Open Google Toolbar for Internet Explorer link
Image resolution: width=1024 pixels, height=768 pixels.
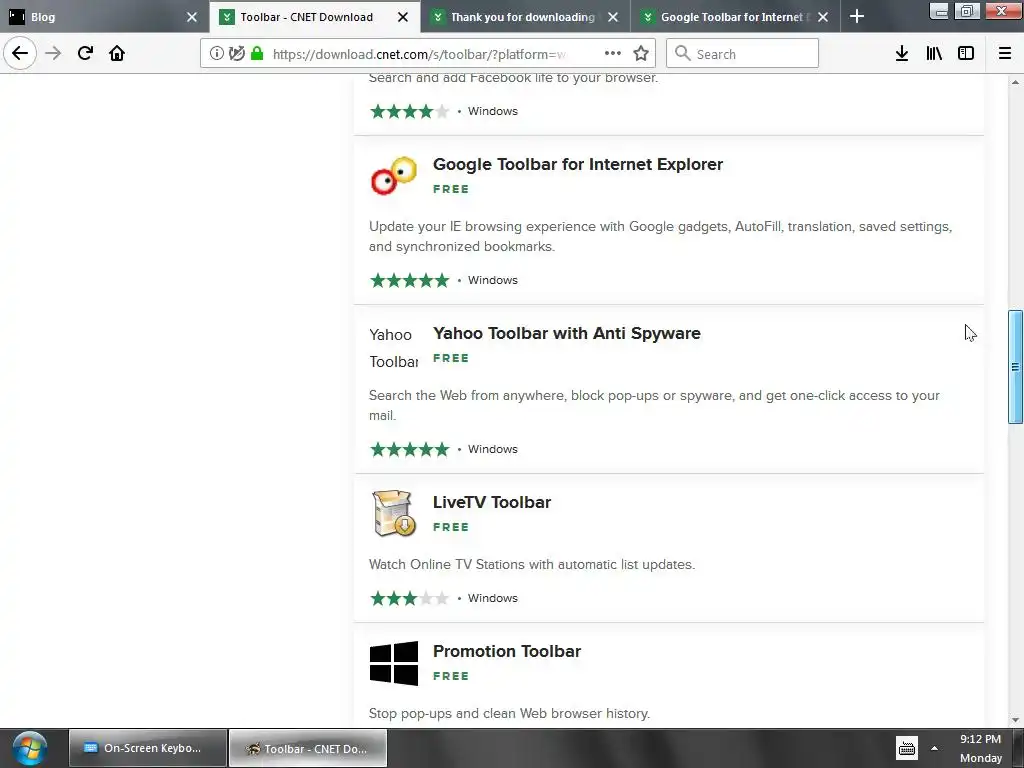pos(577,165)
